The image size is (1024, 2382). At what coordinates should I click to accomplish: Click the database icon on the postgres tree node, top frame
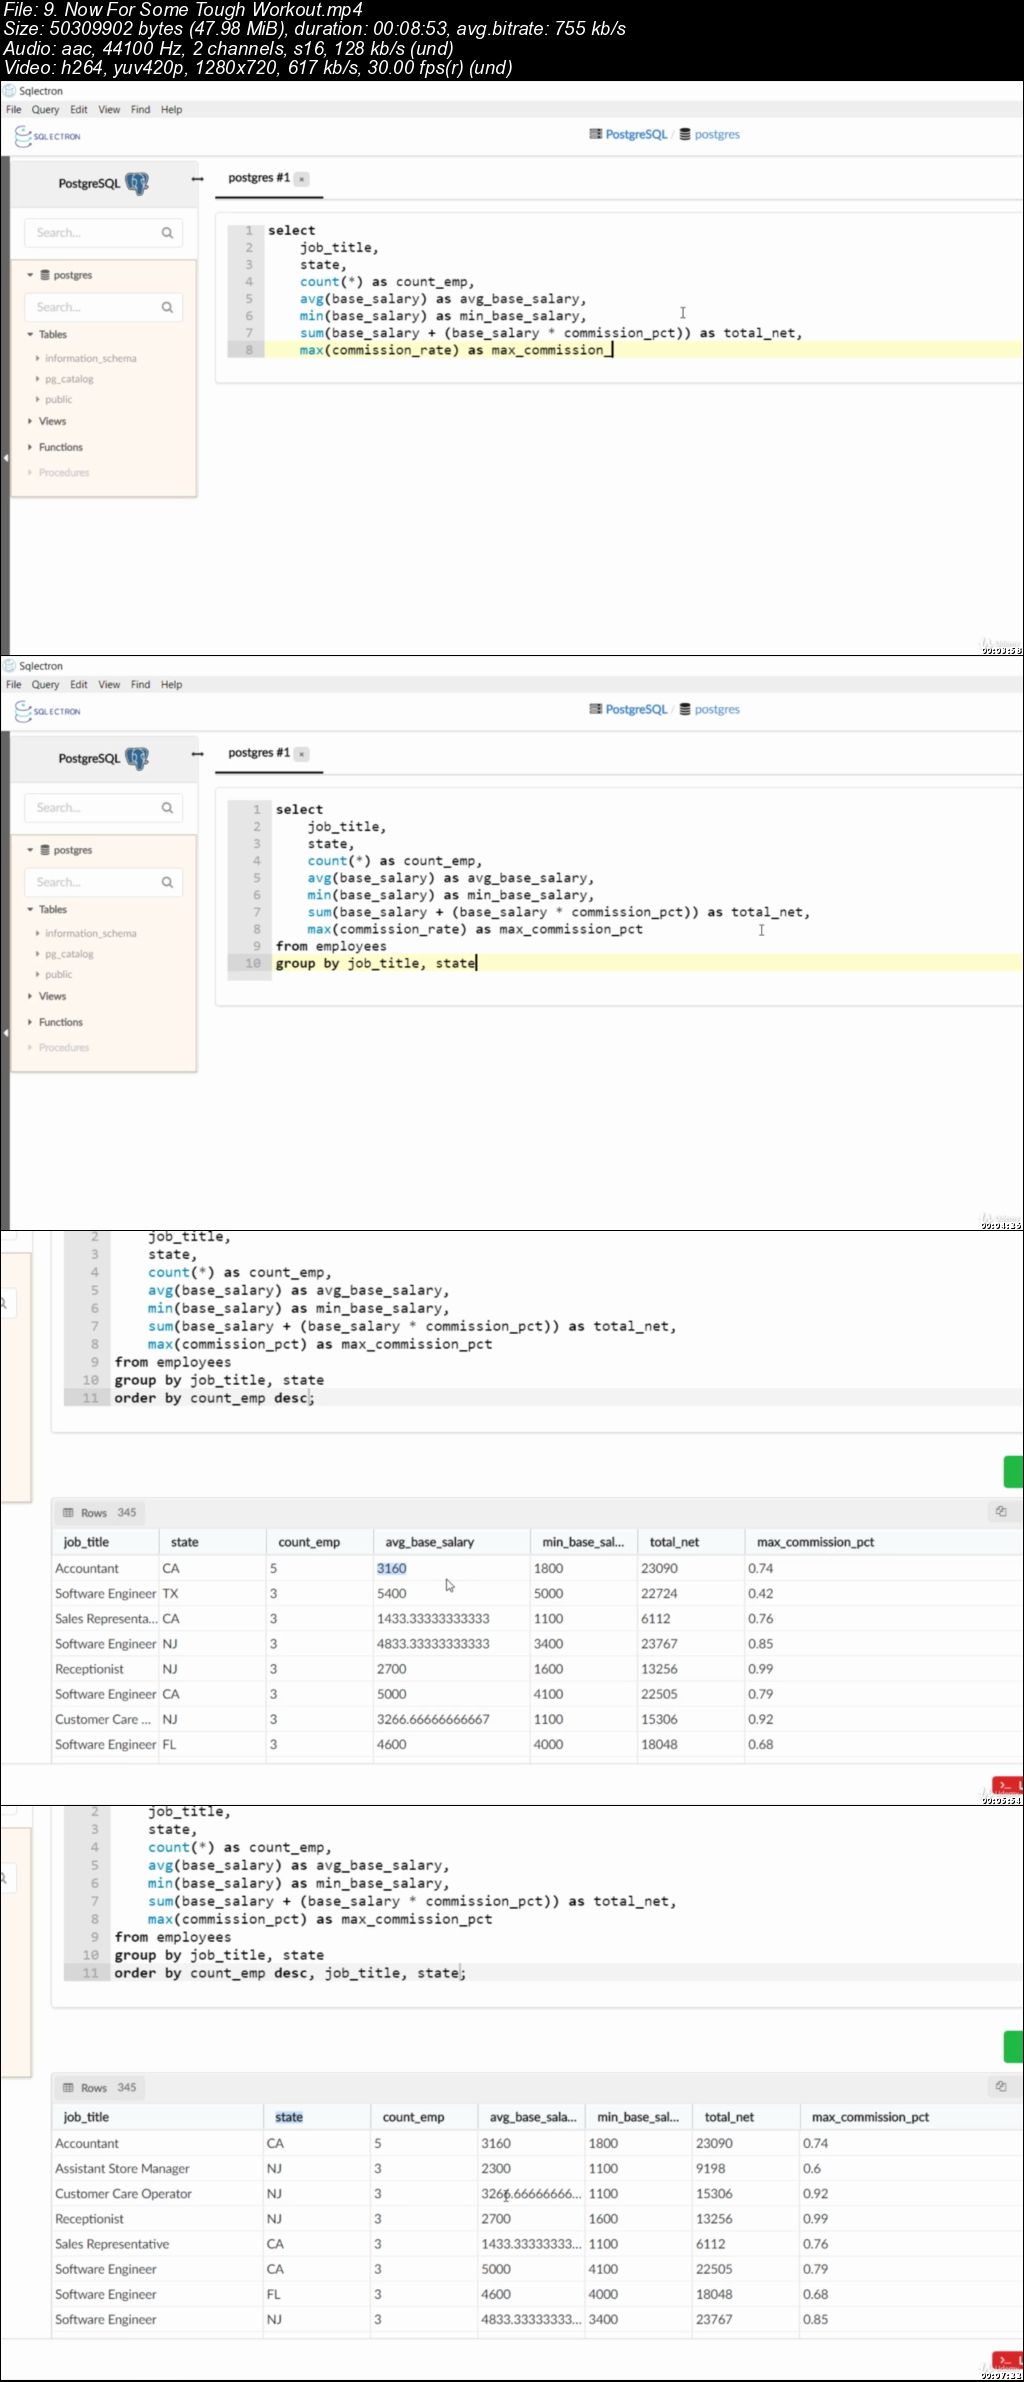pos(45,275)
